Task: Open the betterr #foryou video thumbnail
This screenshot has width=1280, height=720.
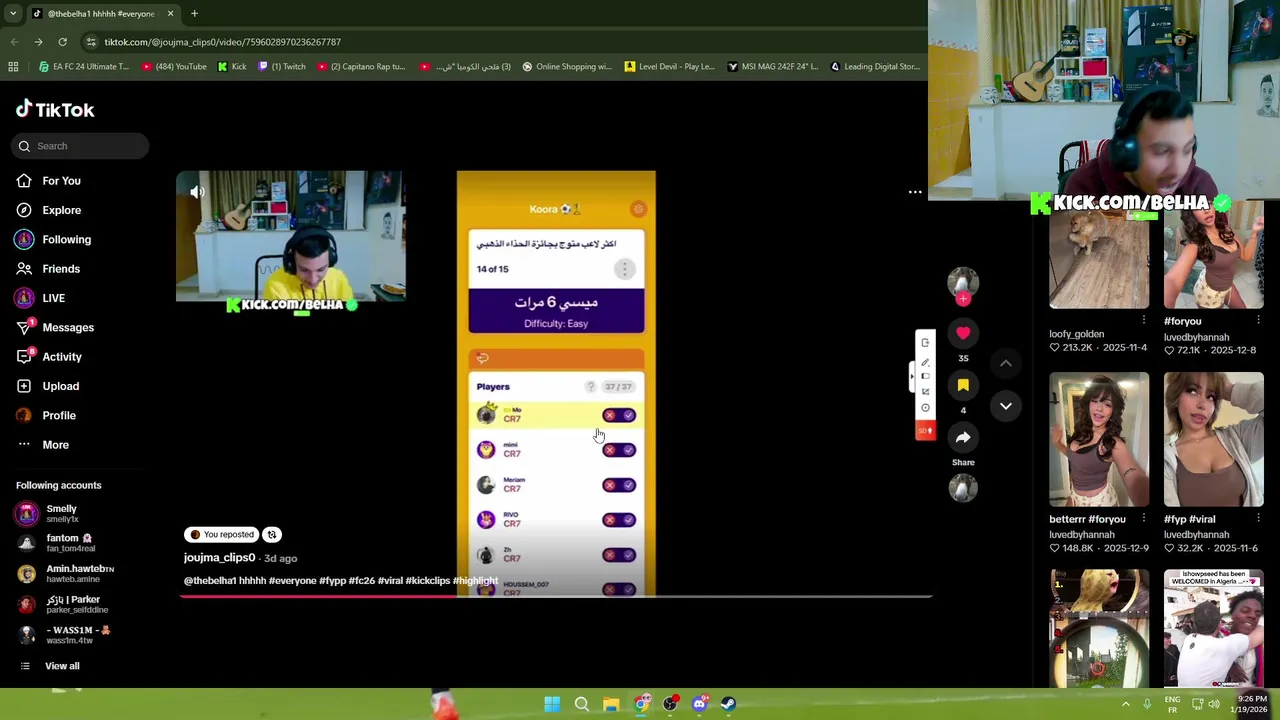Action: 1099,439
